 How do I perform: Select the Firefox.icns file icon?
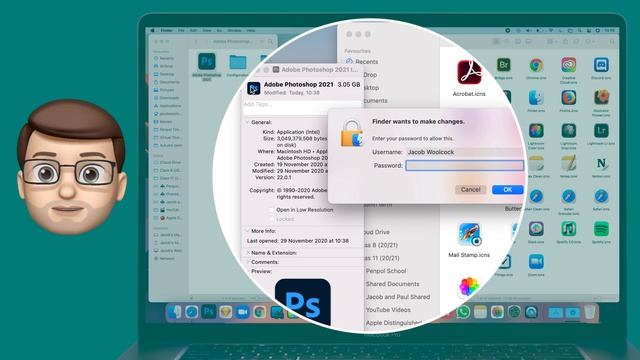click(569, 98)
